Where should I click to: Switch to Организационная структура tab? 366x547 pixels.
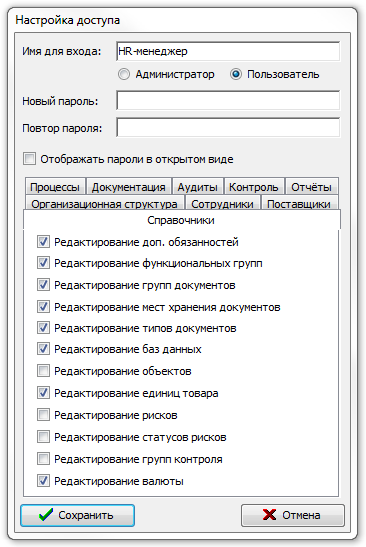click(x=105, y=203)
